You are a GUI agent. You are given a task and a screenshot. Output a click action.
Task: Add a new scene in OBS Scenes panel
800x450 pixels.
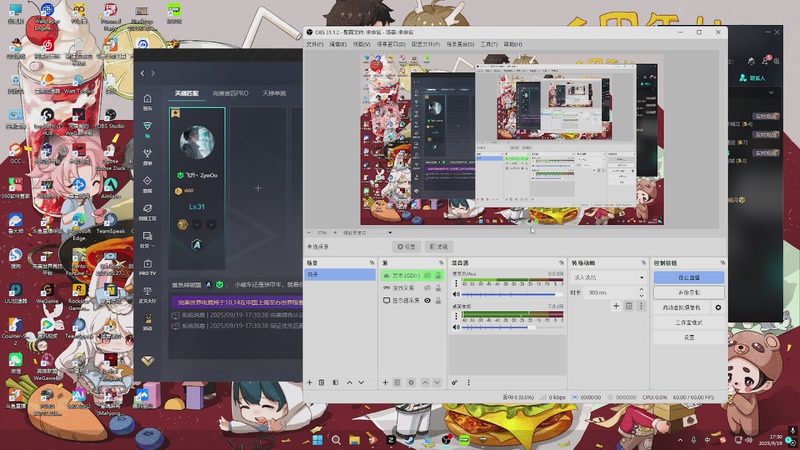point(309,382)
